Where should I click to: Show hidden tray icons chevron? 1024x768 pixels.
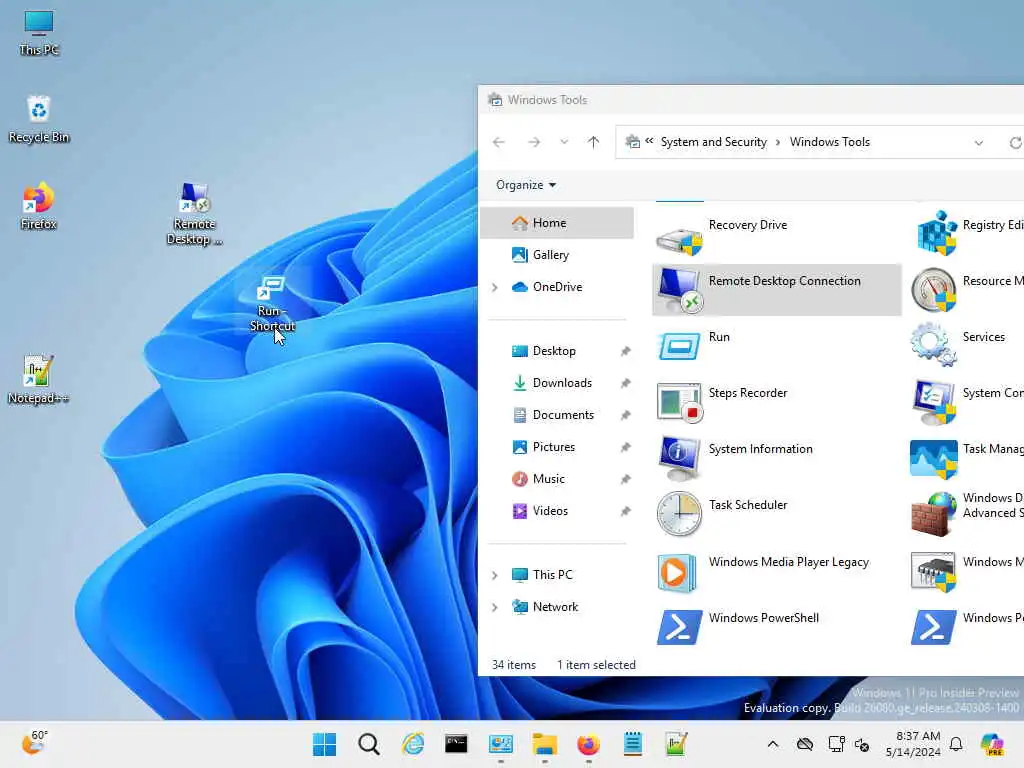(x=773, y=744)
